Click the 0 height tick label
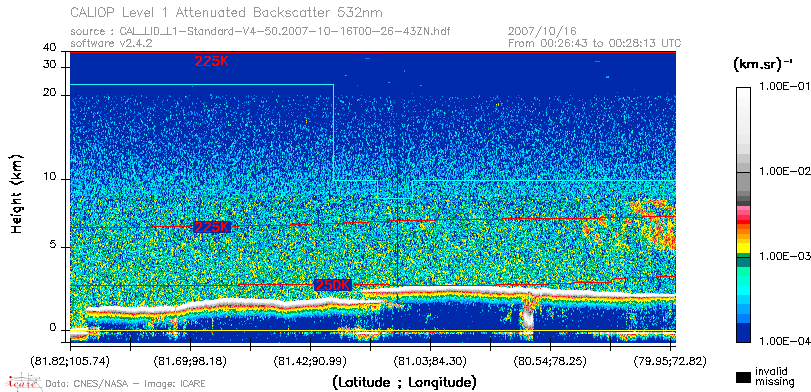The height and width of the screenshot is (392, 811). click(52, 328)
